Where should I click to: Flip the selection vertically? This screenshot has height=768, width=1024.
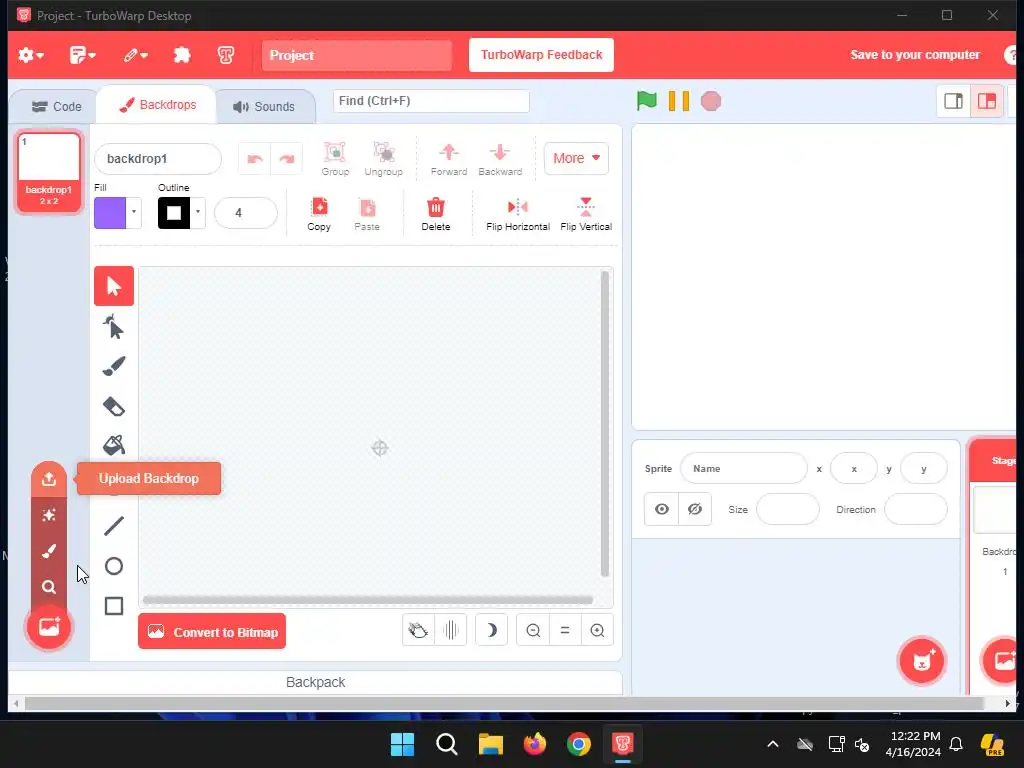click(586, 214)
